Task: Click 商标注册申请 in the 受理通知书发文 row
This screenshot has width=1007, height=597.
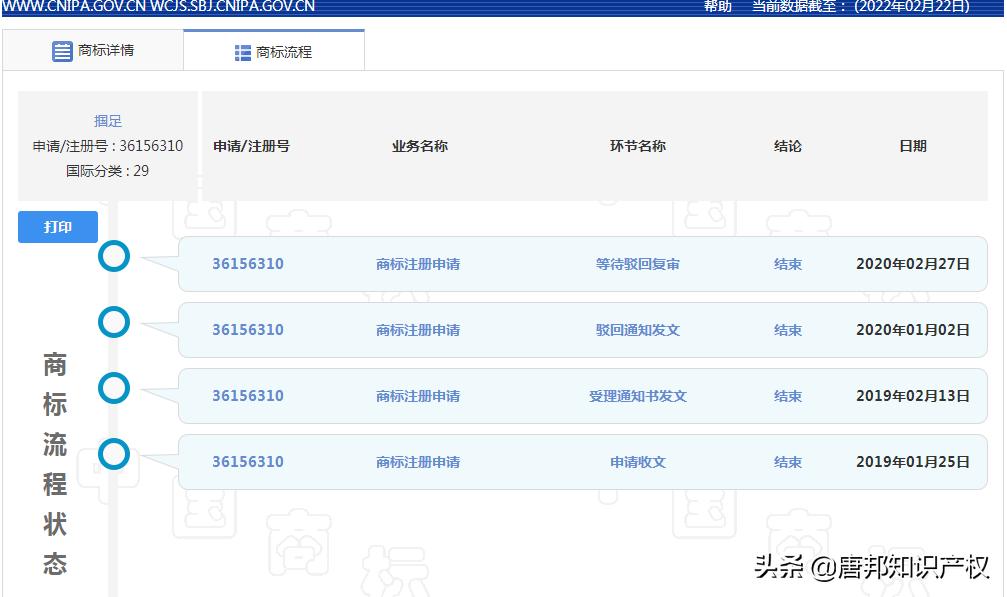Action: [419, 396]
